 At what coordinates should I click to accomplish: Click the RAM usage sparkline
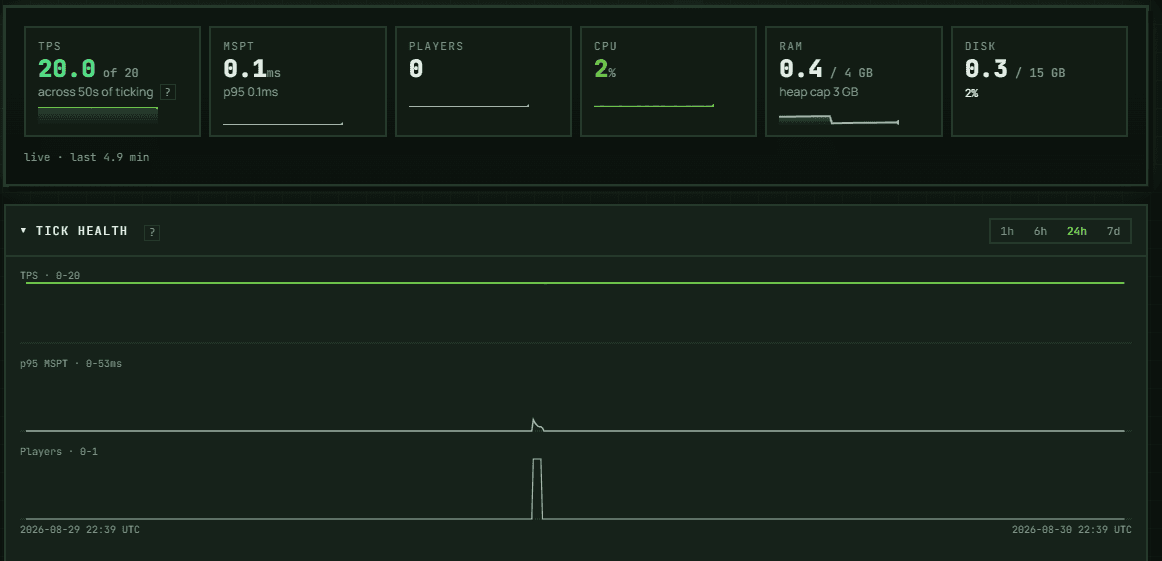(839, 119)
